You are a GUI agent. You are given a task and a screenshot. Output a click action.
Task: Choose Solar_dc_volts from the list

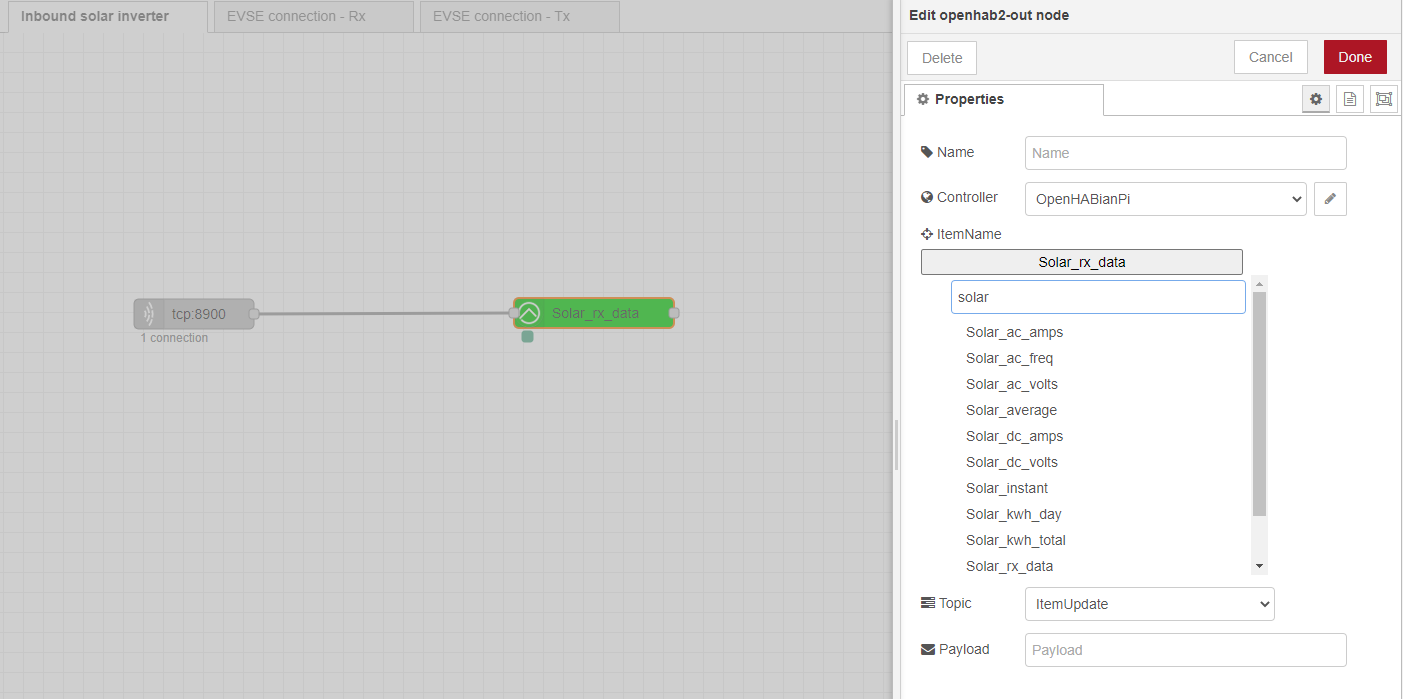pyautogui.click(x=1011, y=462)
